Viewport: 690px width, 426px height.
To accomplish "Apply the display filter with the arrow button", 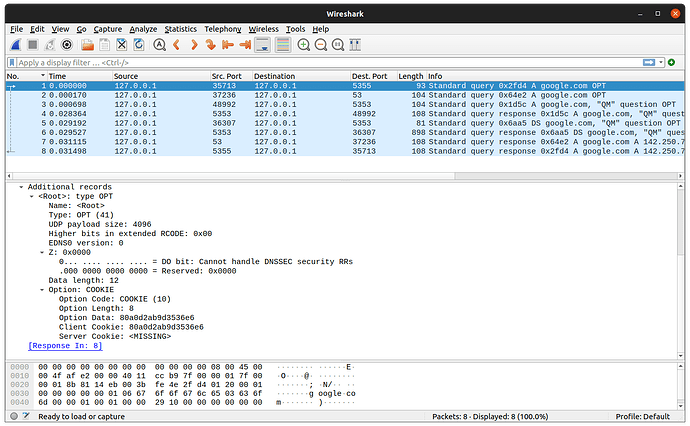I will [x=649, y=62].
